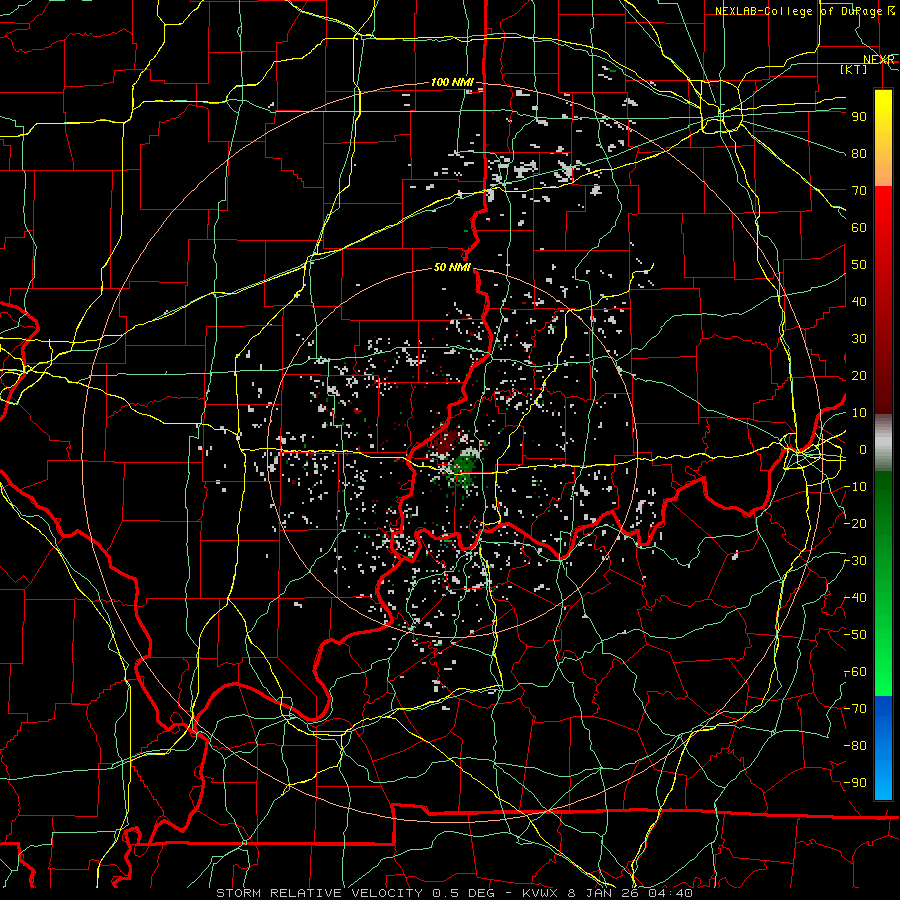This screenshot has height=900, width=900.
Task: Click the 50 NMI range ring label
Action: (x=452, y=267)
